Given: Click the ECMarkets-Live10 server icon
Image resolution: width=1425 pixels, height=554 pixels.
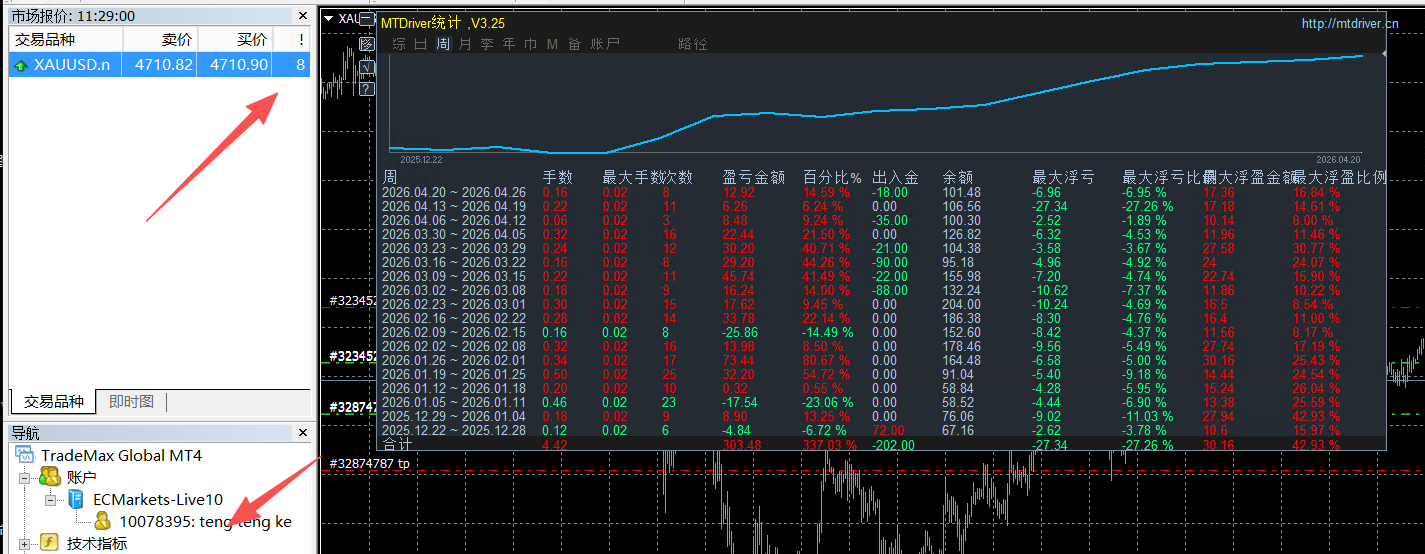Looking at the screenshot, I should pyautogui.click(x=76, y=499).
